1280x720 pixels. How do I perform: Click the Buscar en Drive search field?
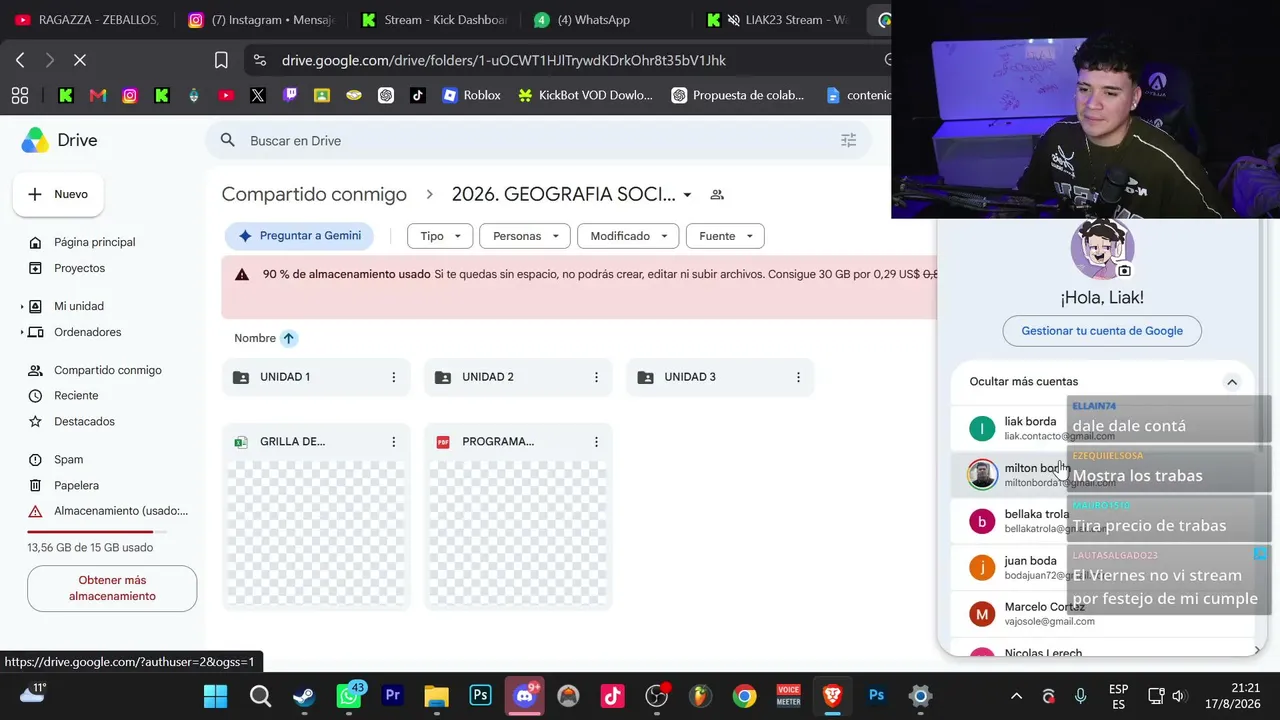540,140
